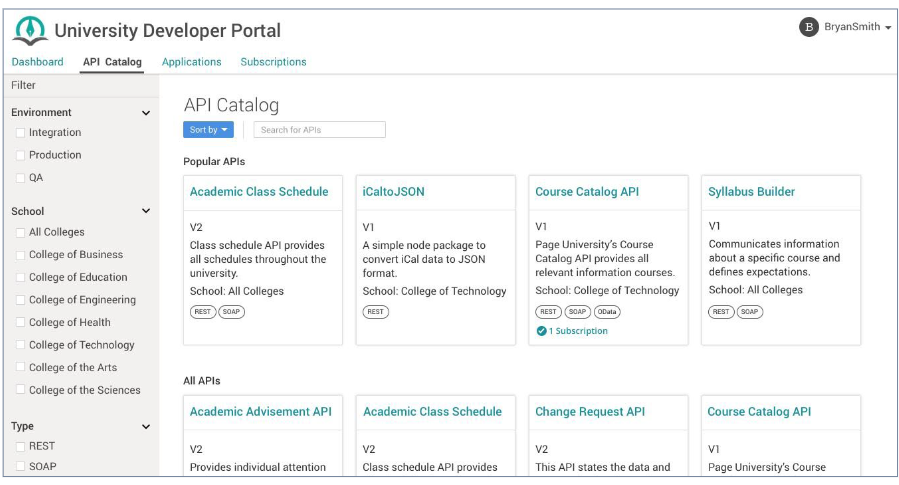Switch to the Subscriptions tab
899x485 pixels.
pos(273,62)
